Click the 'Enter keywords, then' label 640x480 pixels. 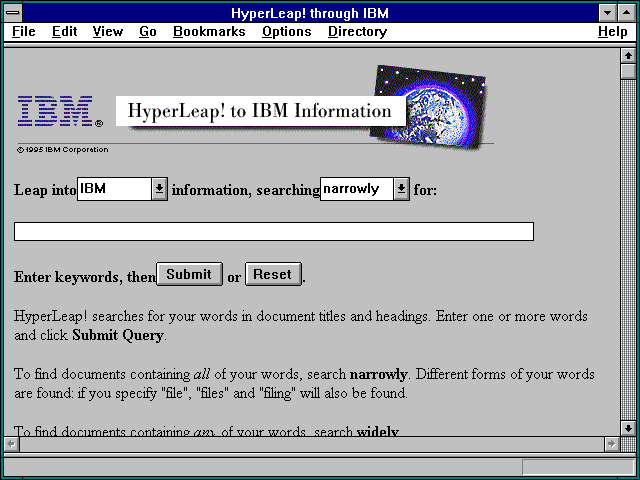[x=85, y=277]
